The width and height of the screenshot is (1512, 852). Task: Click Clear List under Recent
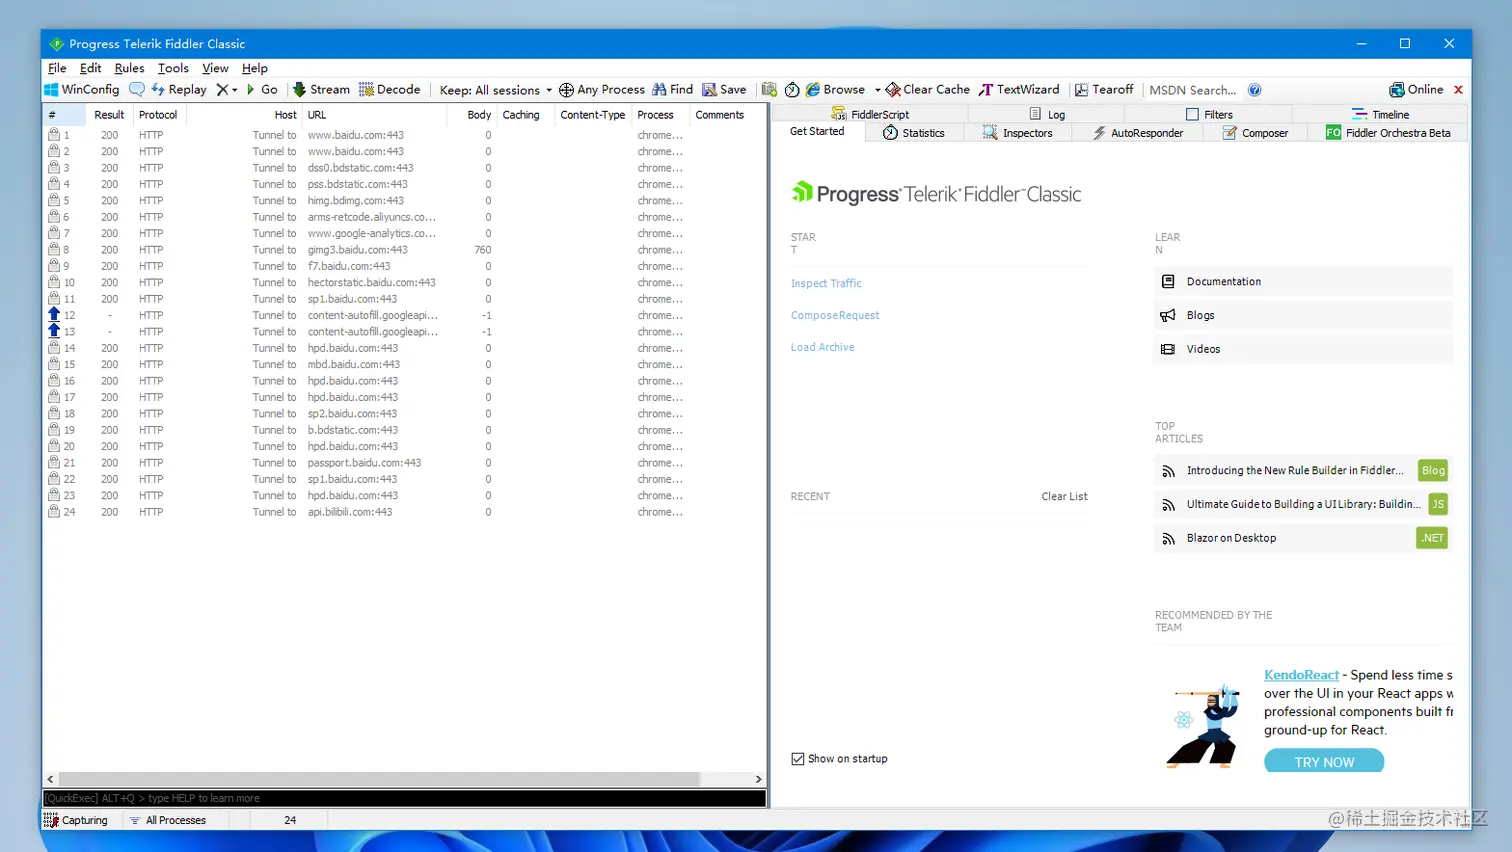point(1064,496)
